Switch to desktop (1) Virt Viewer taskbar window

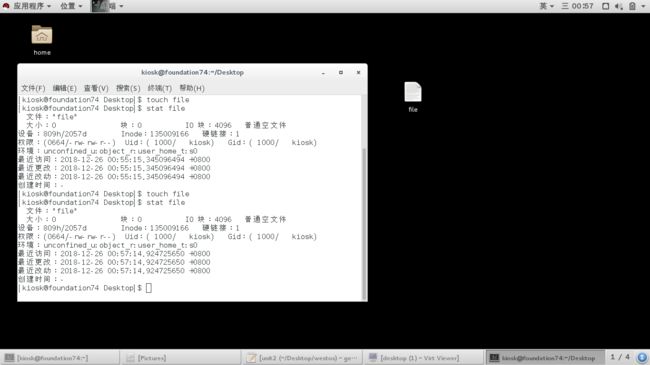(x=424, y=358)
